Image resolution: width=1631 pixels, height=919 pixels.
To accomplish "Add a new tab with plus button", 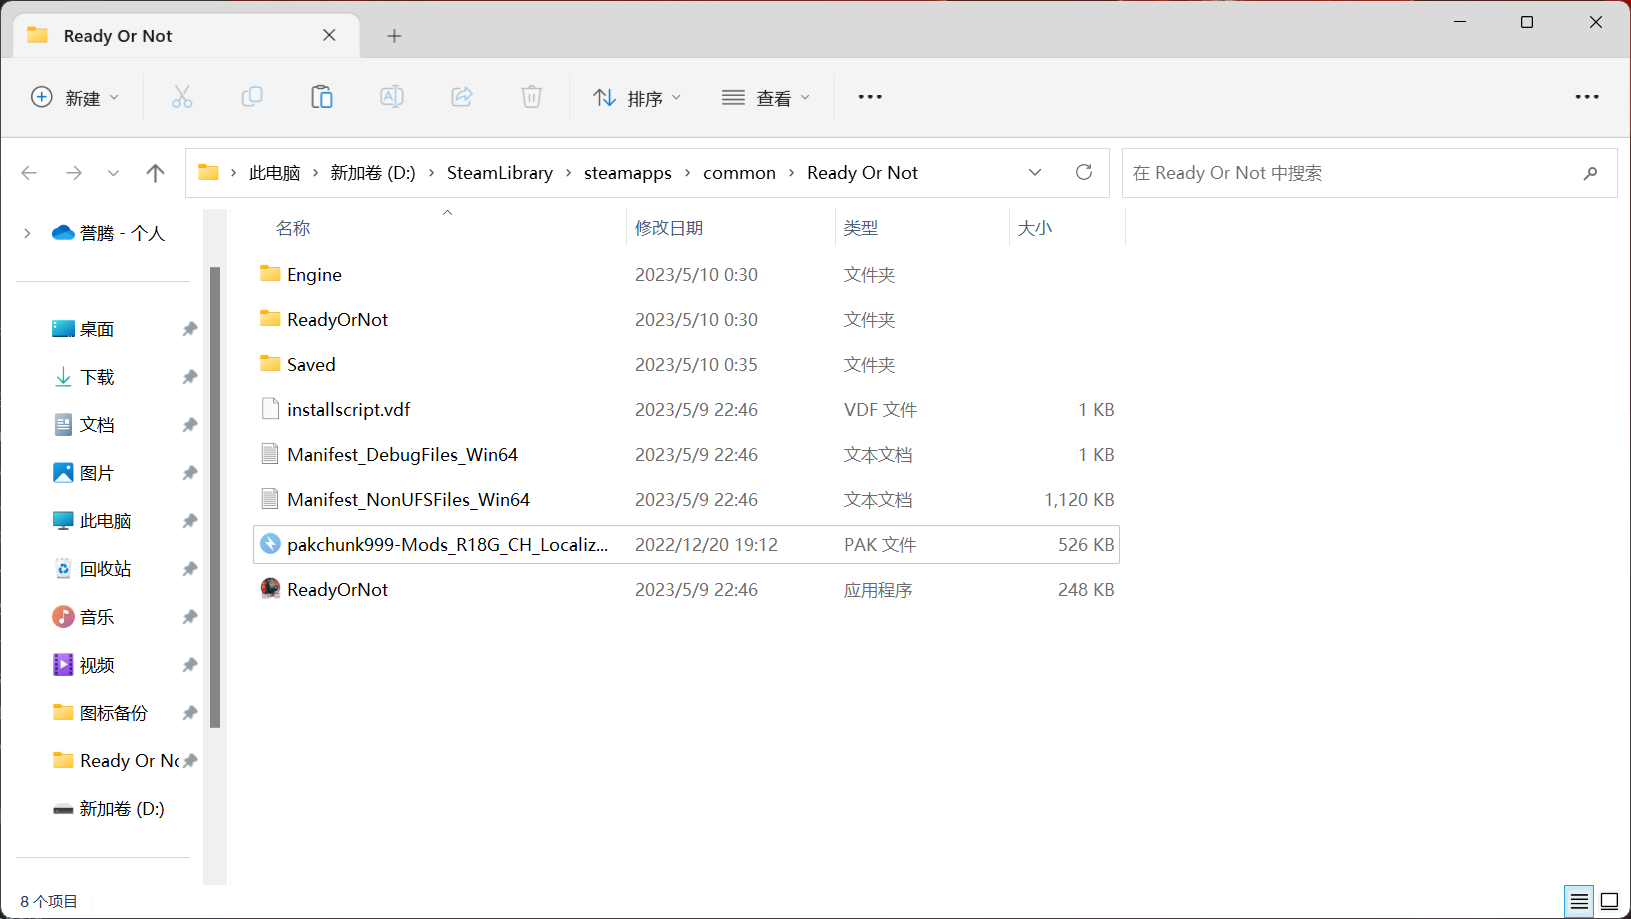I will click(x=395, y=36).
